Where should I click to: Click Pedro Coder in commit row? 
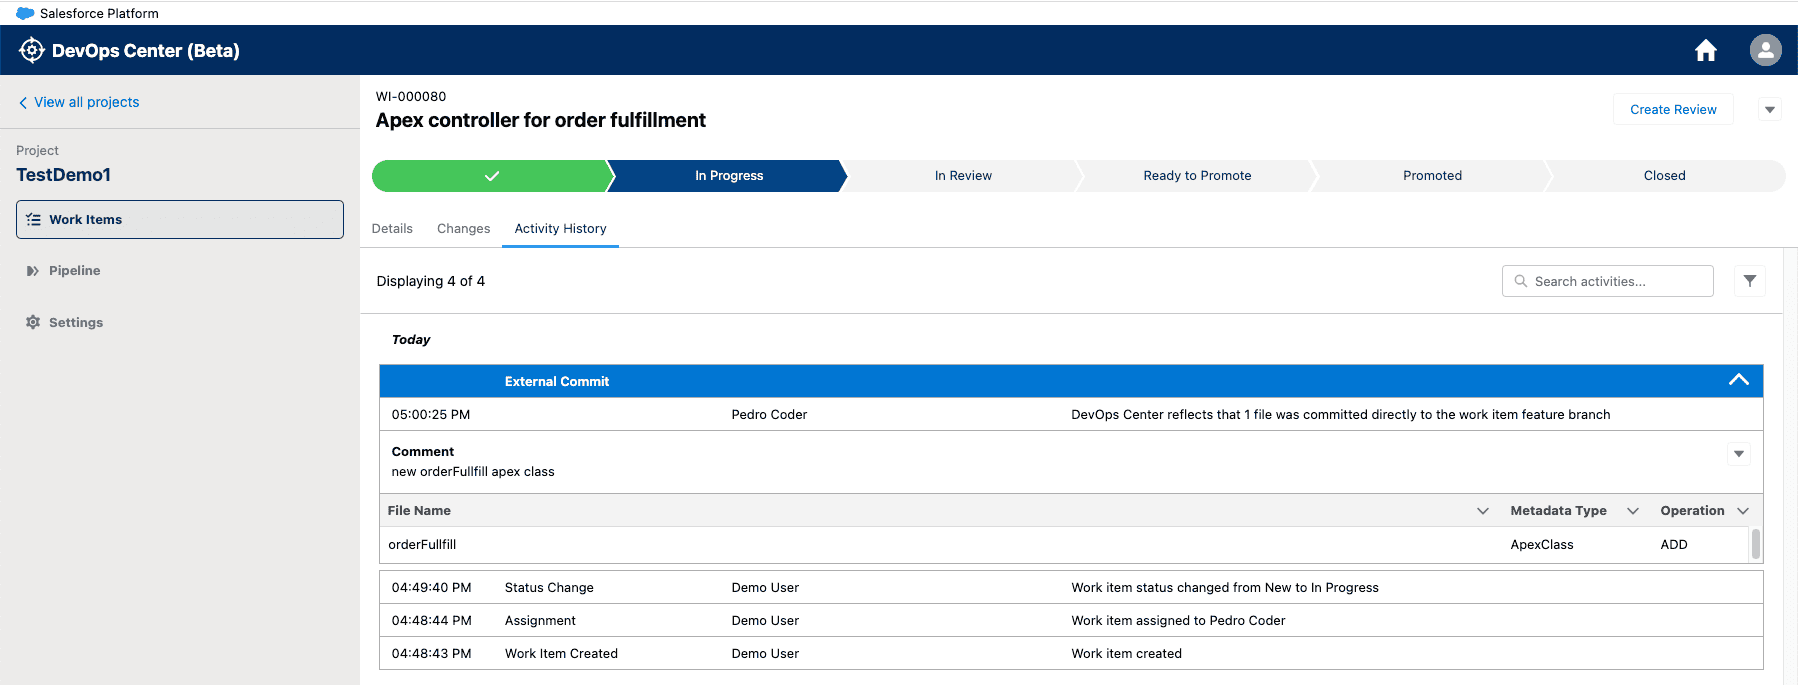[x=769, y=414]
